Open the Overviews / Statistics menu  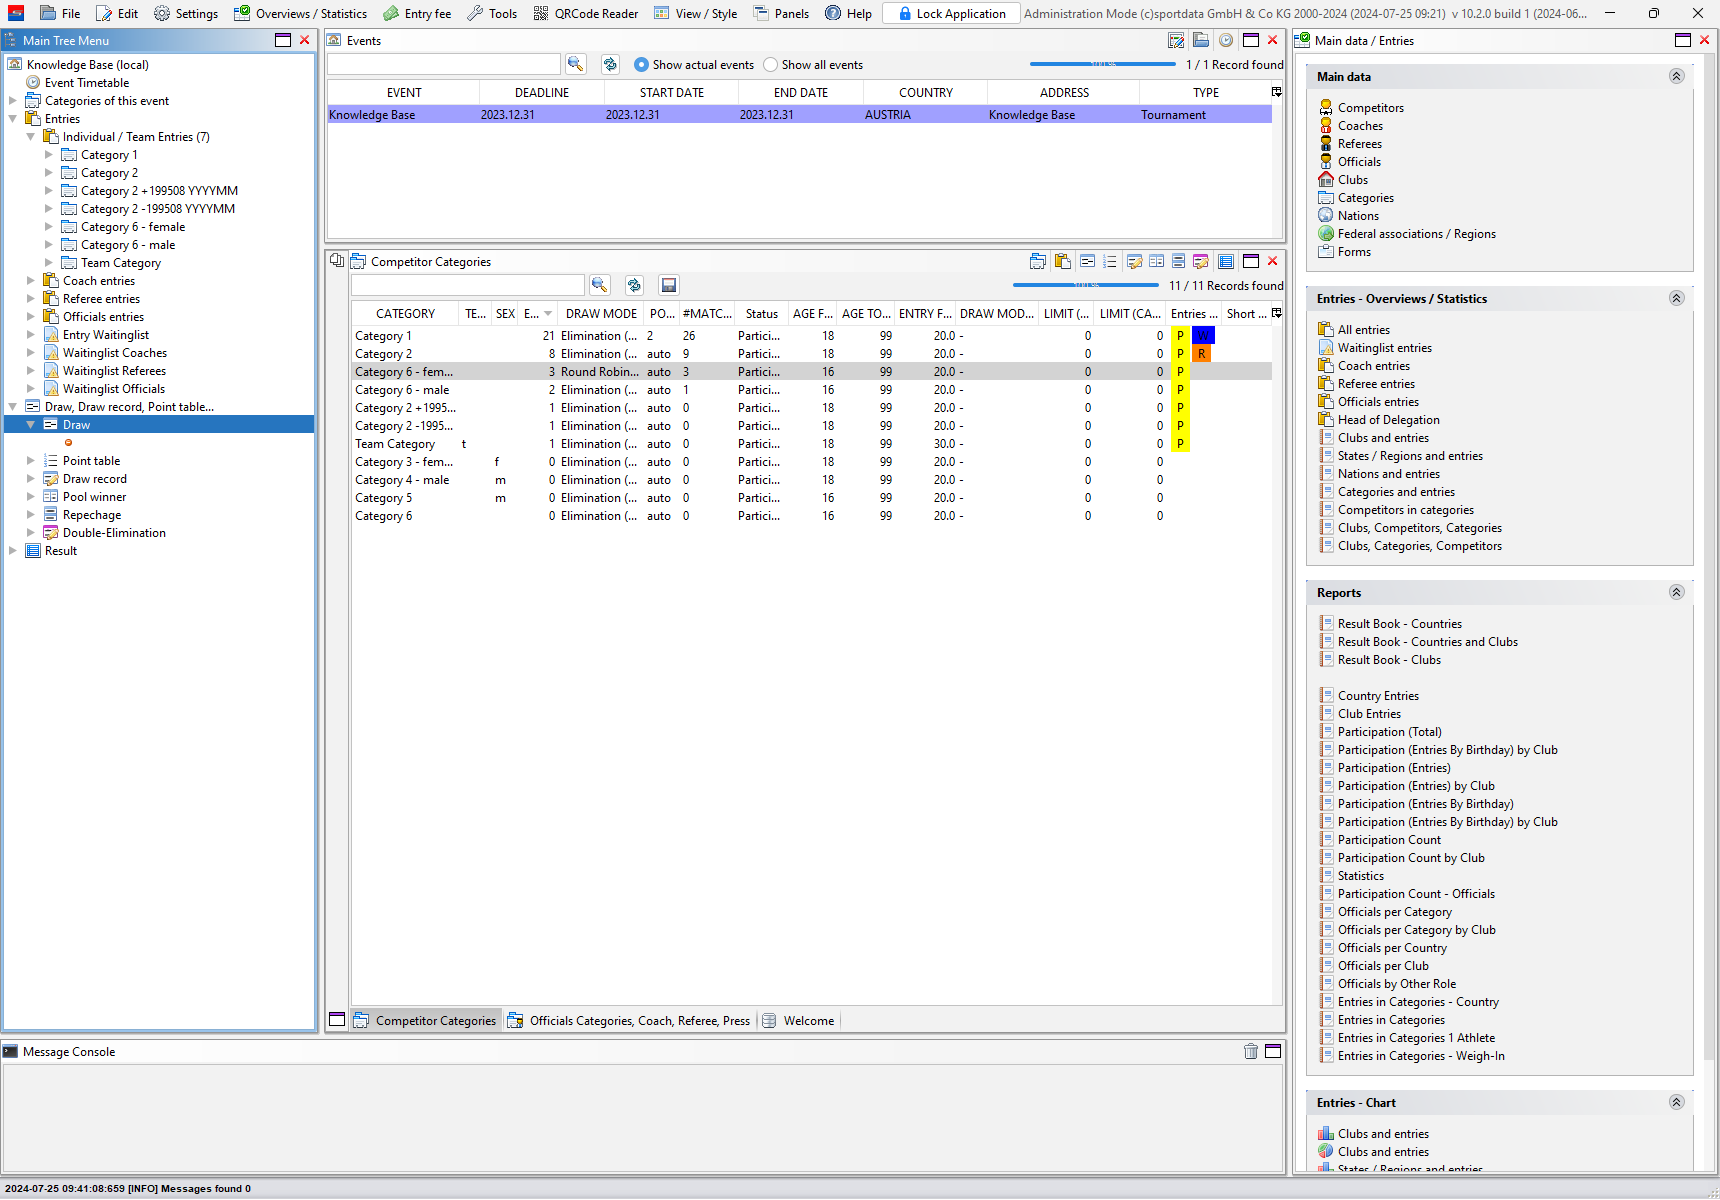(301, 13)
